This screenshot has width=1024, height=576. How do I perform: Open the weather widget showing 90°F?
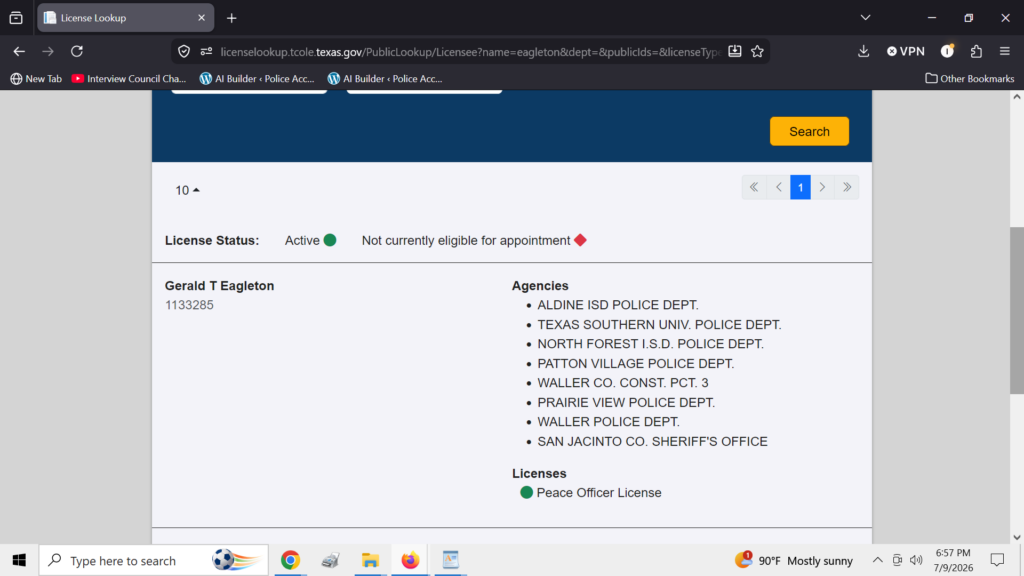pos(793,560)
